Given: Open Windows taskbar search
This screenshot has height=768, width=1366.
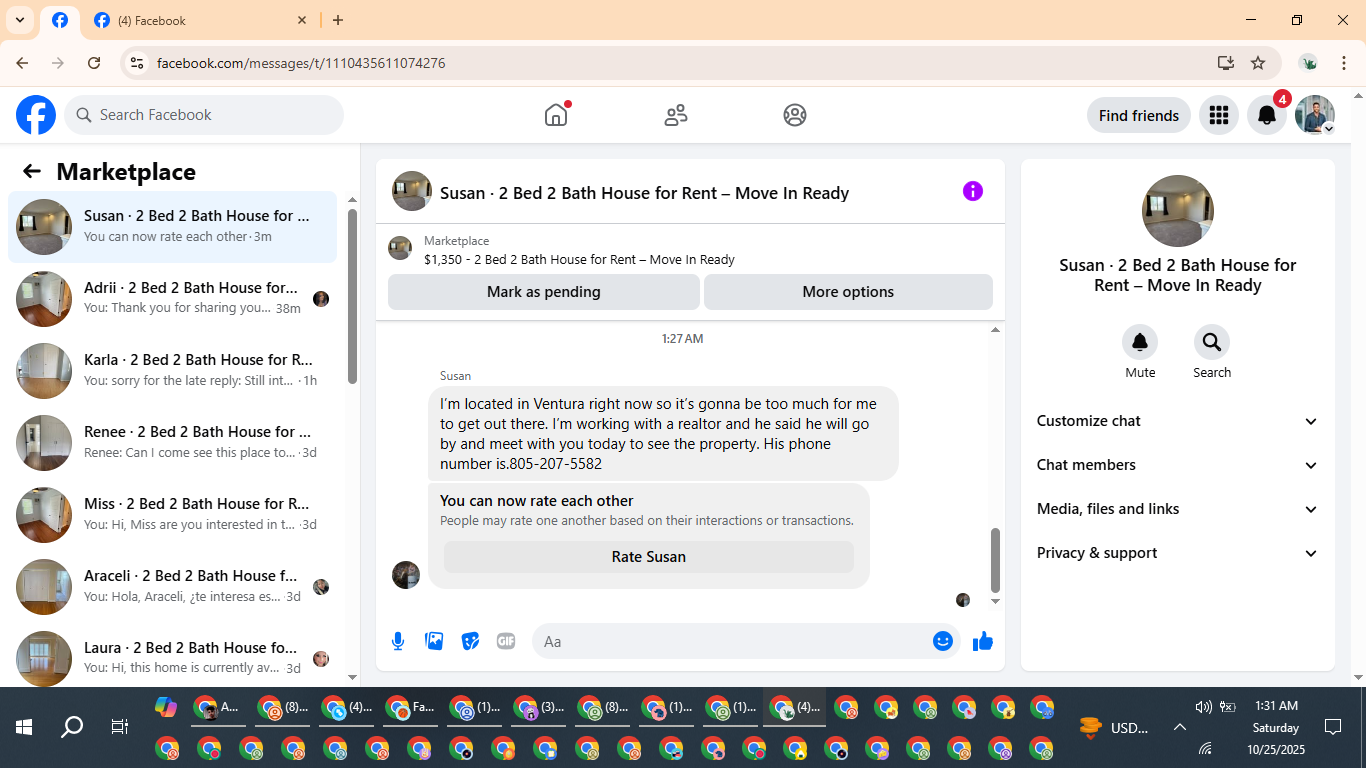Looking at the screenshot, I should pyautogui.click(x=72, y=727).
